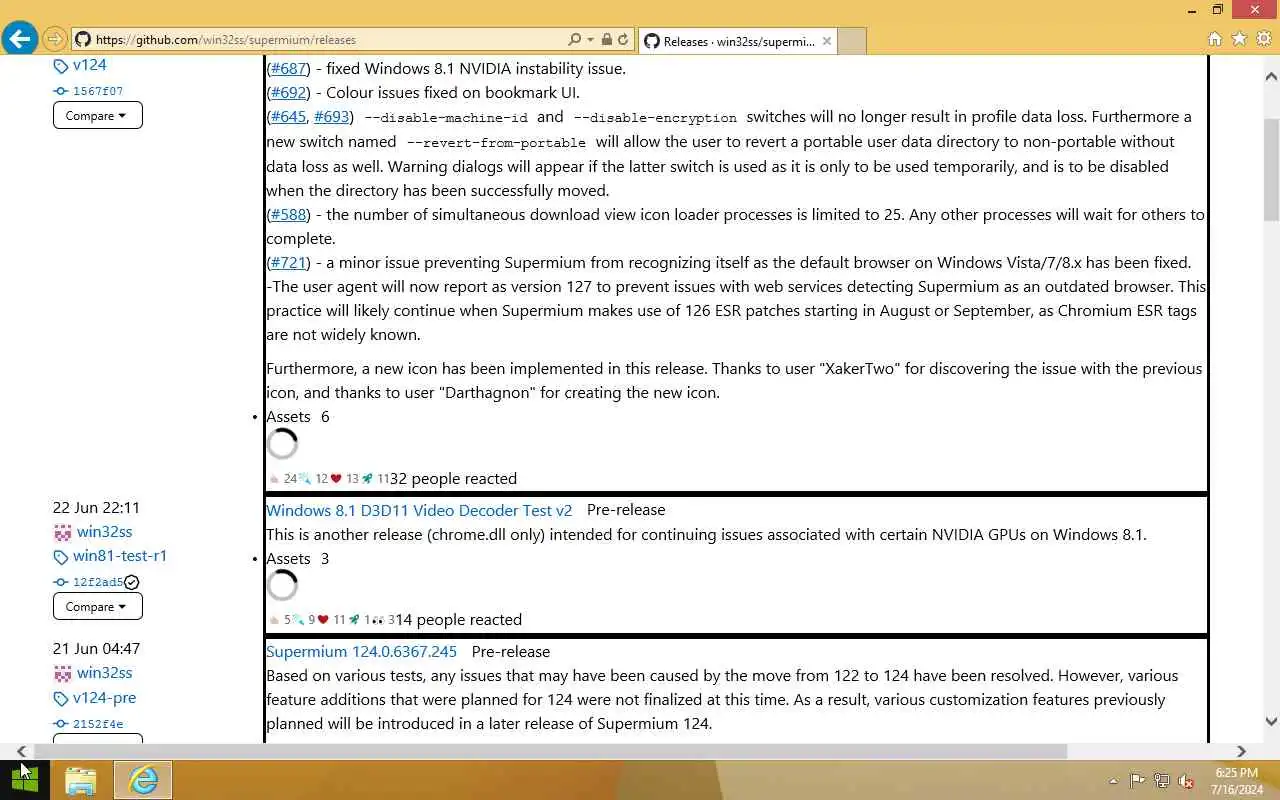Expand Compare dropdown under commit 12f2ad5

97,606
